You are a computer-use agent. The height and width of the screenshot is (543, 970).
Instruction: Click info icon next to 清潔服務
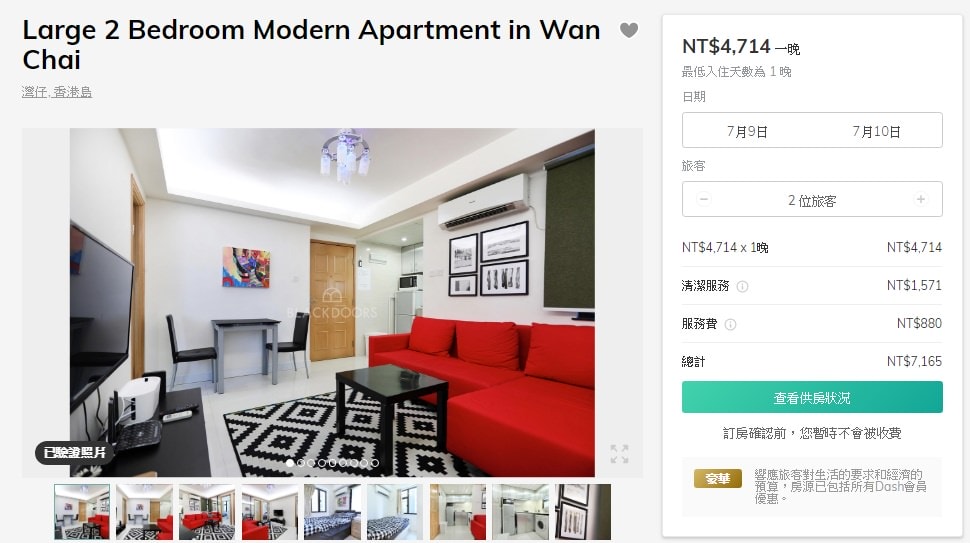742,286
